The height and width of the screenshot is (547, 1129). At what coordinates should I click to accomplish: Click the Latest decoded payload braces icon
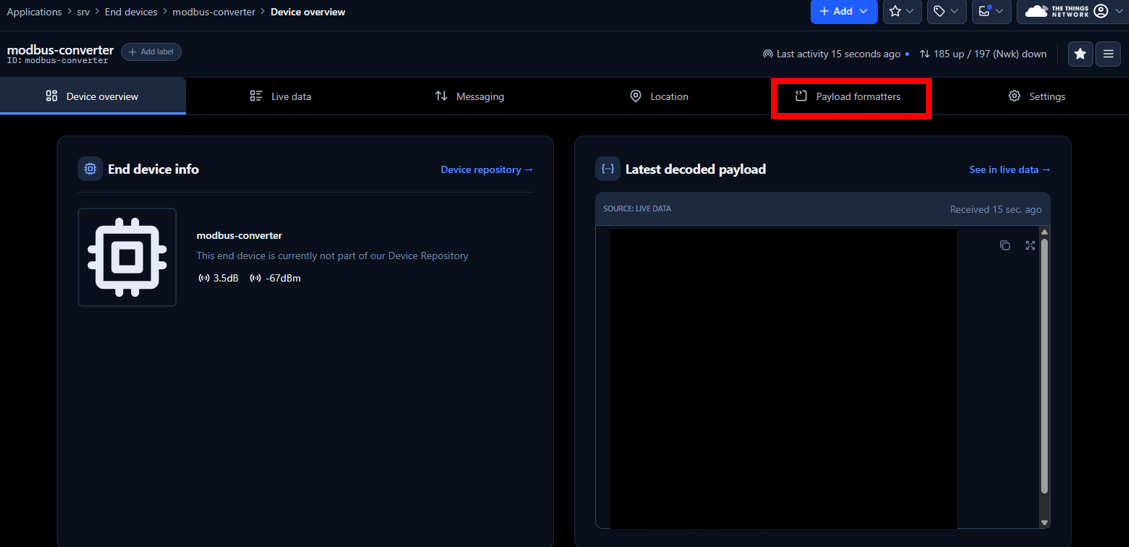tap(608, 169)
